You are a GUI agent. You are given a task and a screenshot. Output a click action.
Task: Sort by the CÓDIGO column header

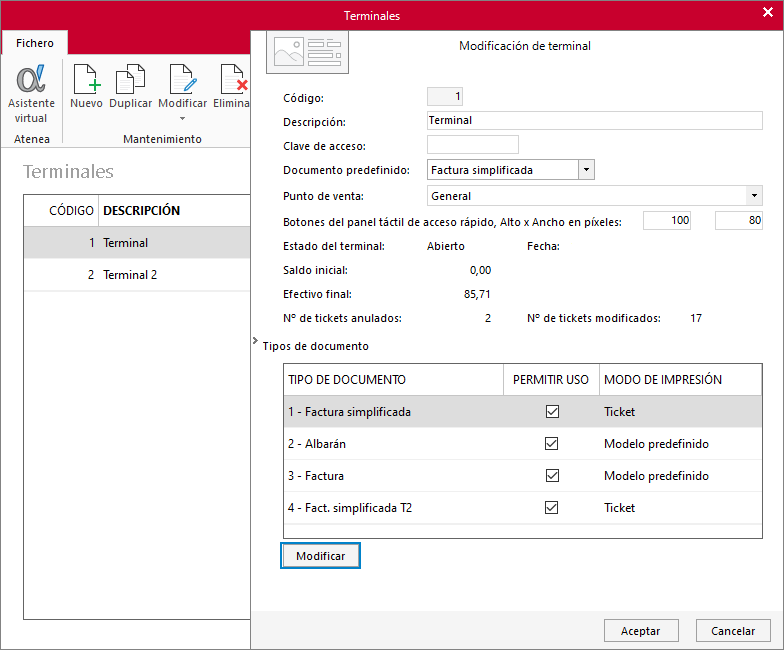62,210
